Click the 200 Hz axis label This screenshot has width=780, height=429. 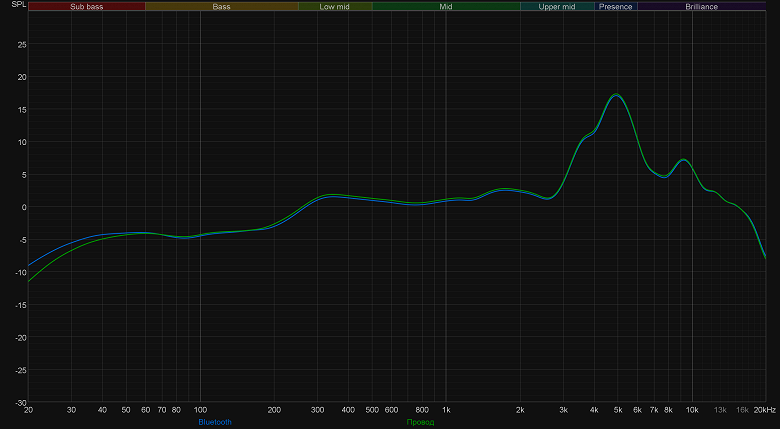274,410
